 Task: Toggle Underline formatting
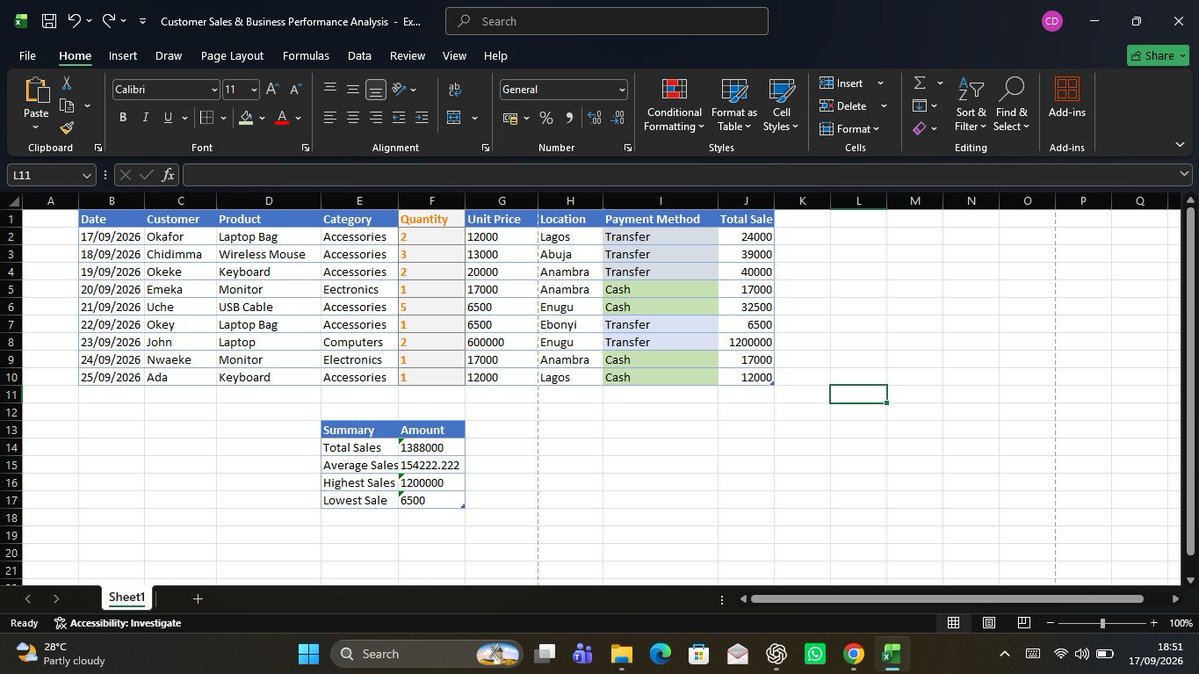167,117
